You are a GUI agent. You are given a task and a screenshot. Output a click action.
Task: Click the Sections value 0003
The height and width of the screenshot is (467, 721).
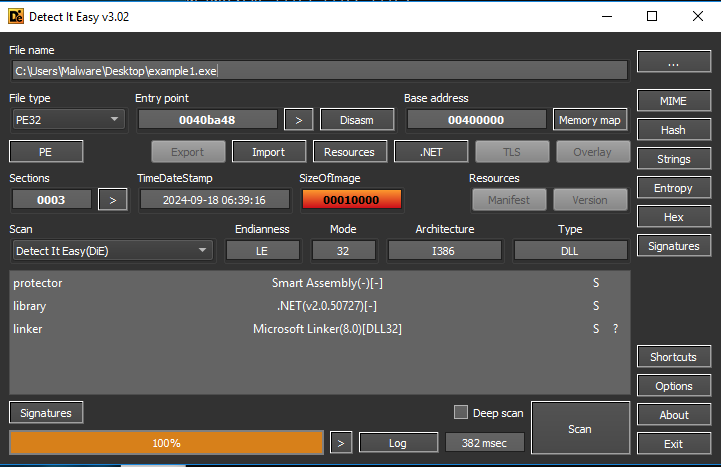pyautogui.click(x=52, y=200)
